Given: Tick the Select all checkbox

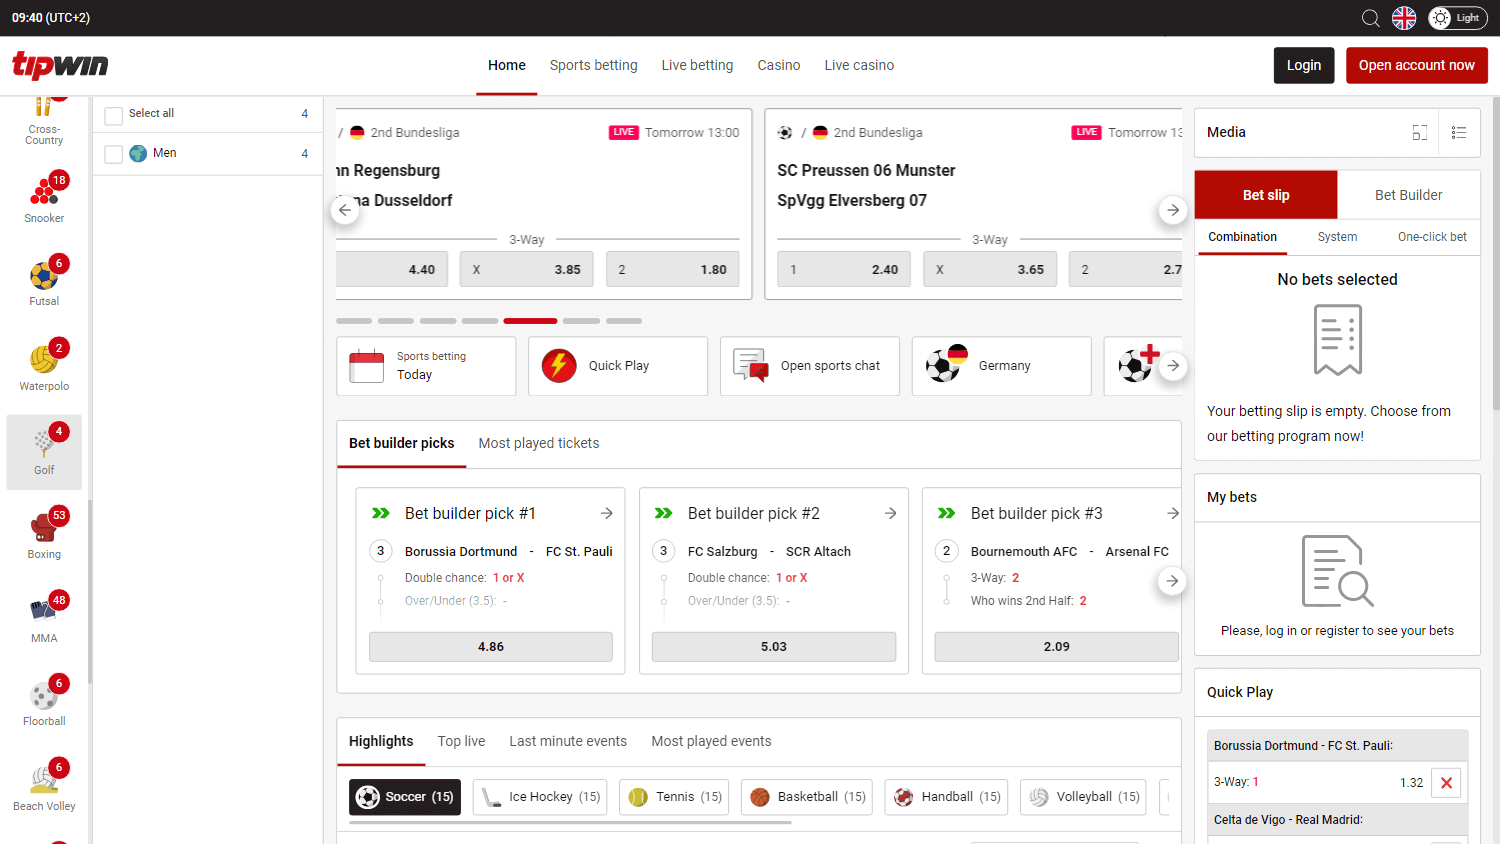Looking at the screenshot, I should (x=114, y=115).
